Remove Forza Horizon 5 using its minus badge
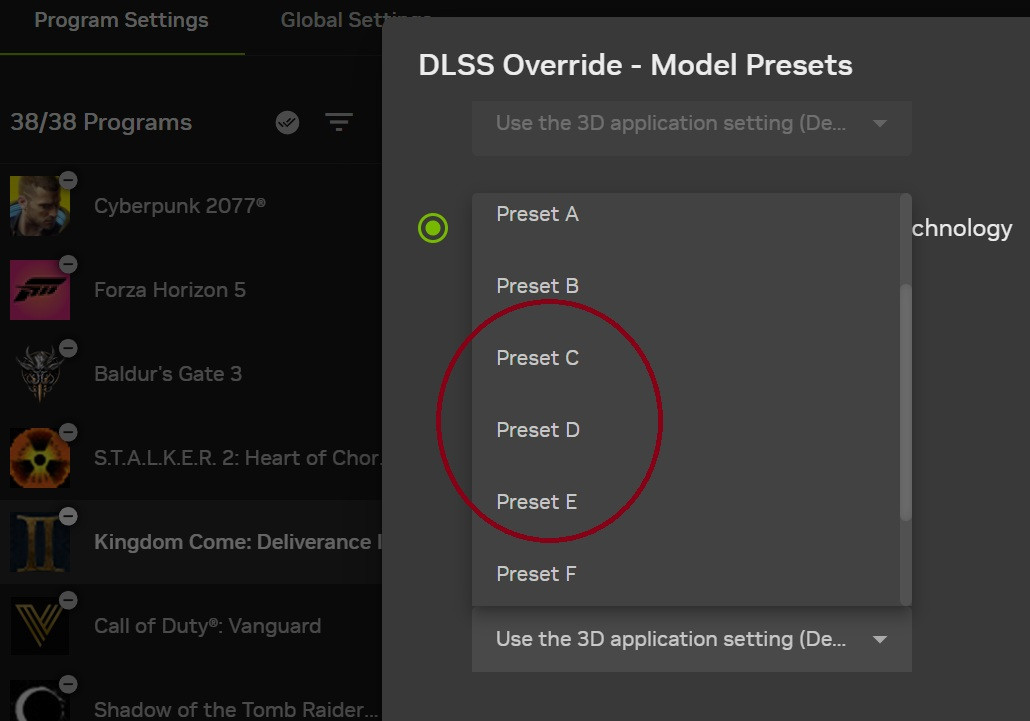Screen dimensions: 1030x721 pyautogui.click(x=68, y=264)
